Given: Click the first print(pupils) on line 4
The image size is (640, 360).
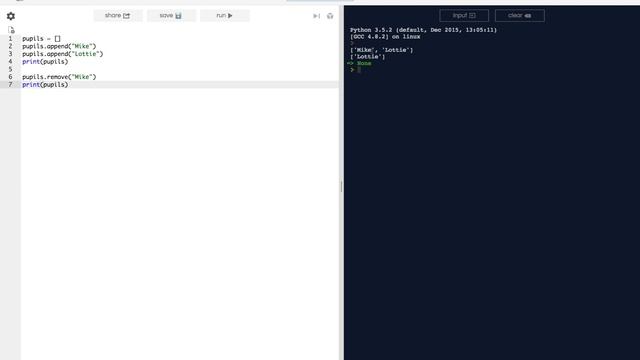Looking at the screenshot, I should pos(45,62).
